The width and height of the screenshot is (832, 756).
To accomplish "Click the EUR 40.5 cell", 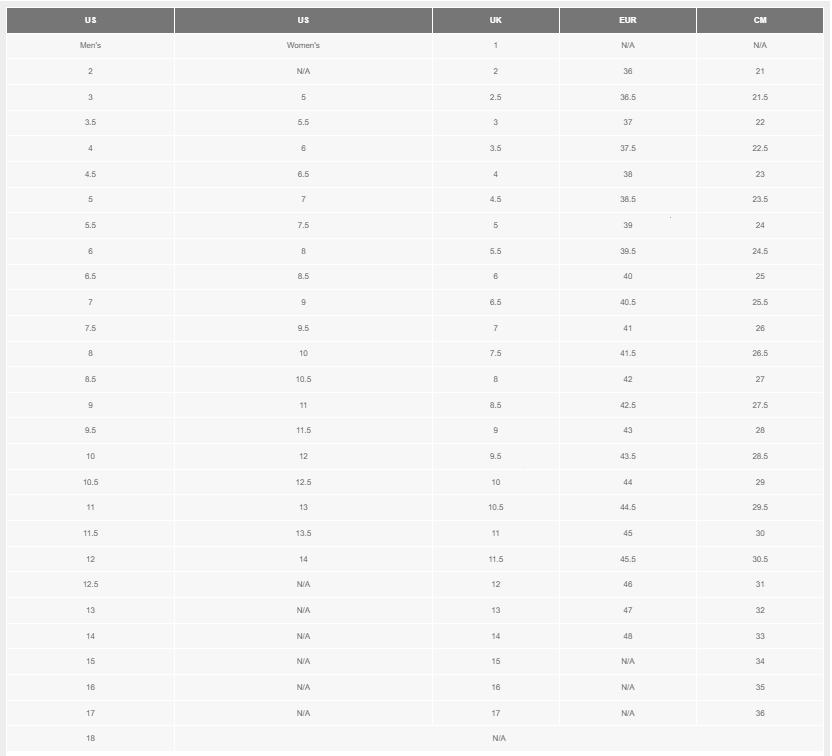I will 627,302.
